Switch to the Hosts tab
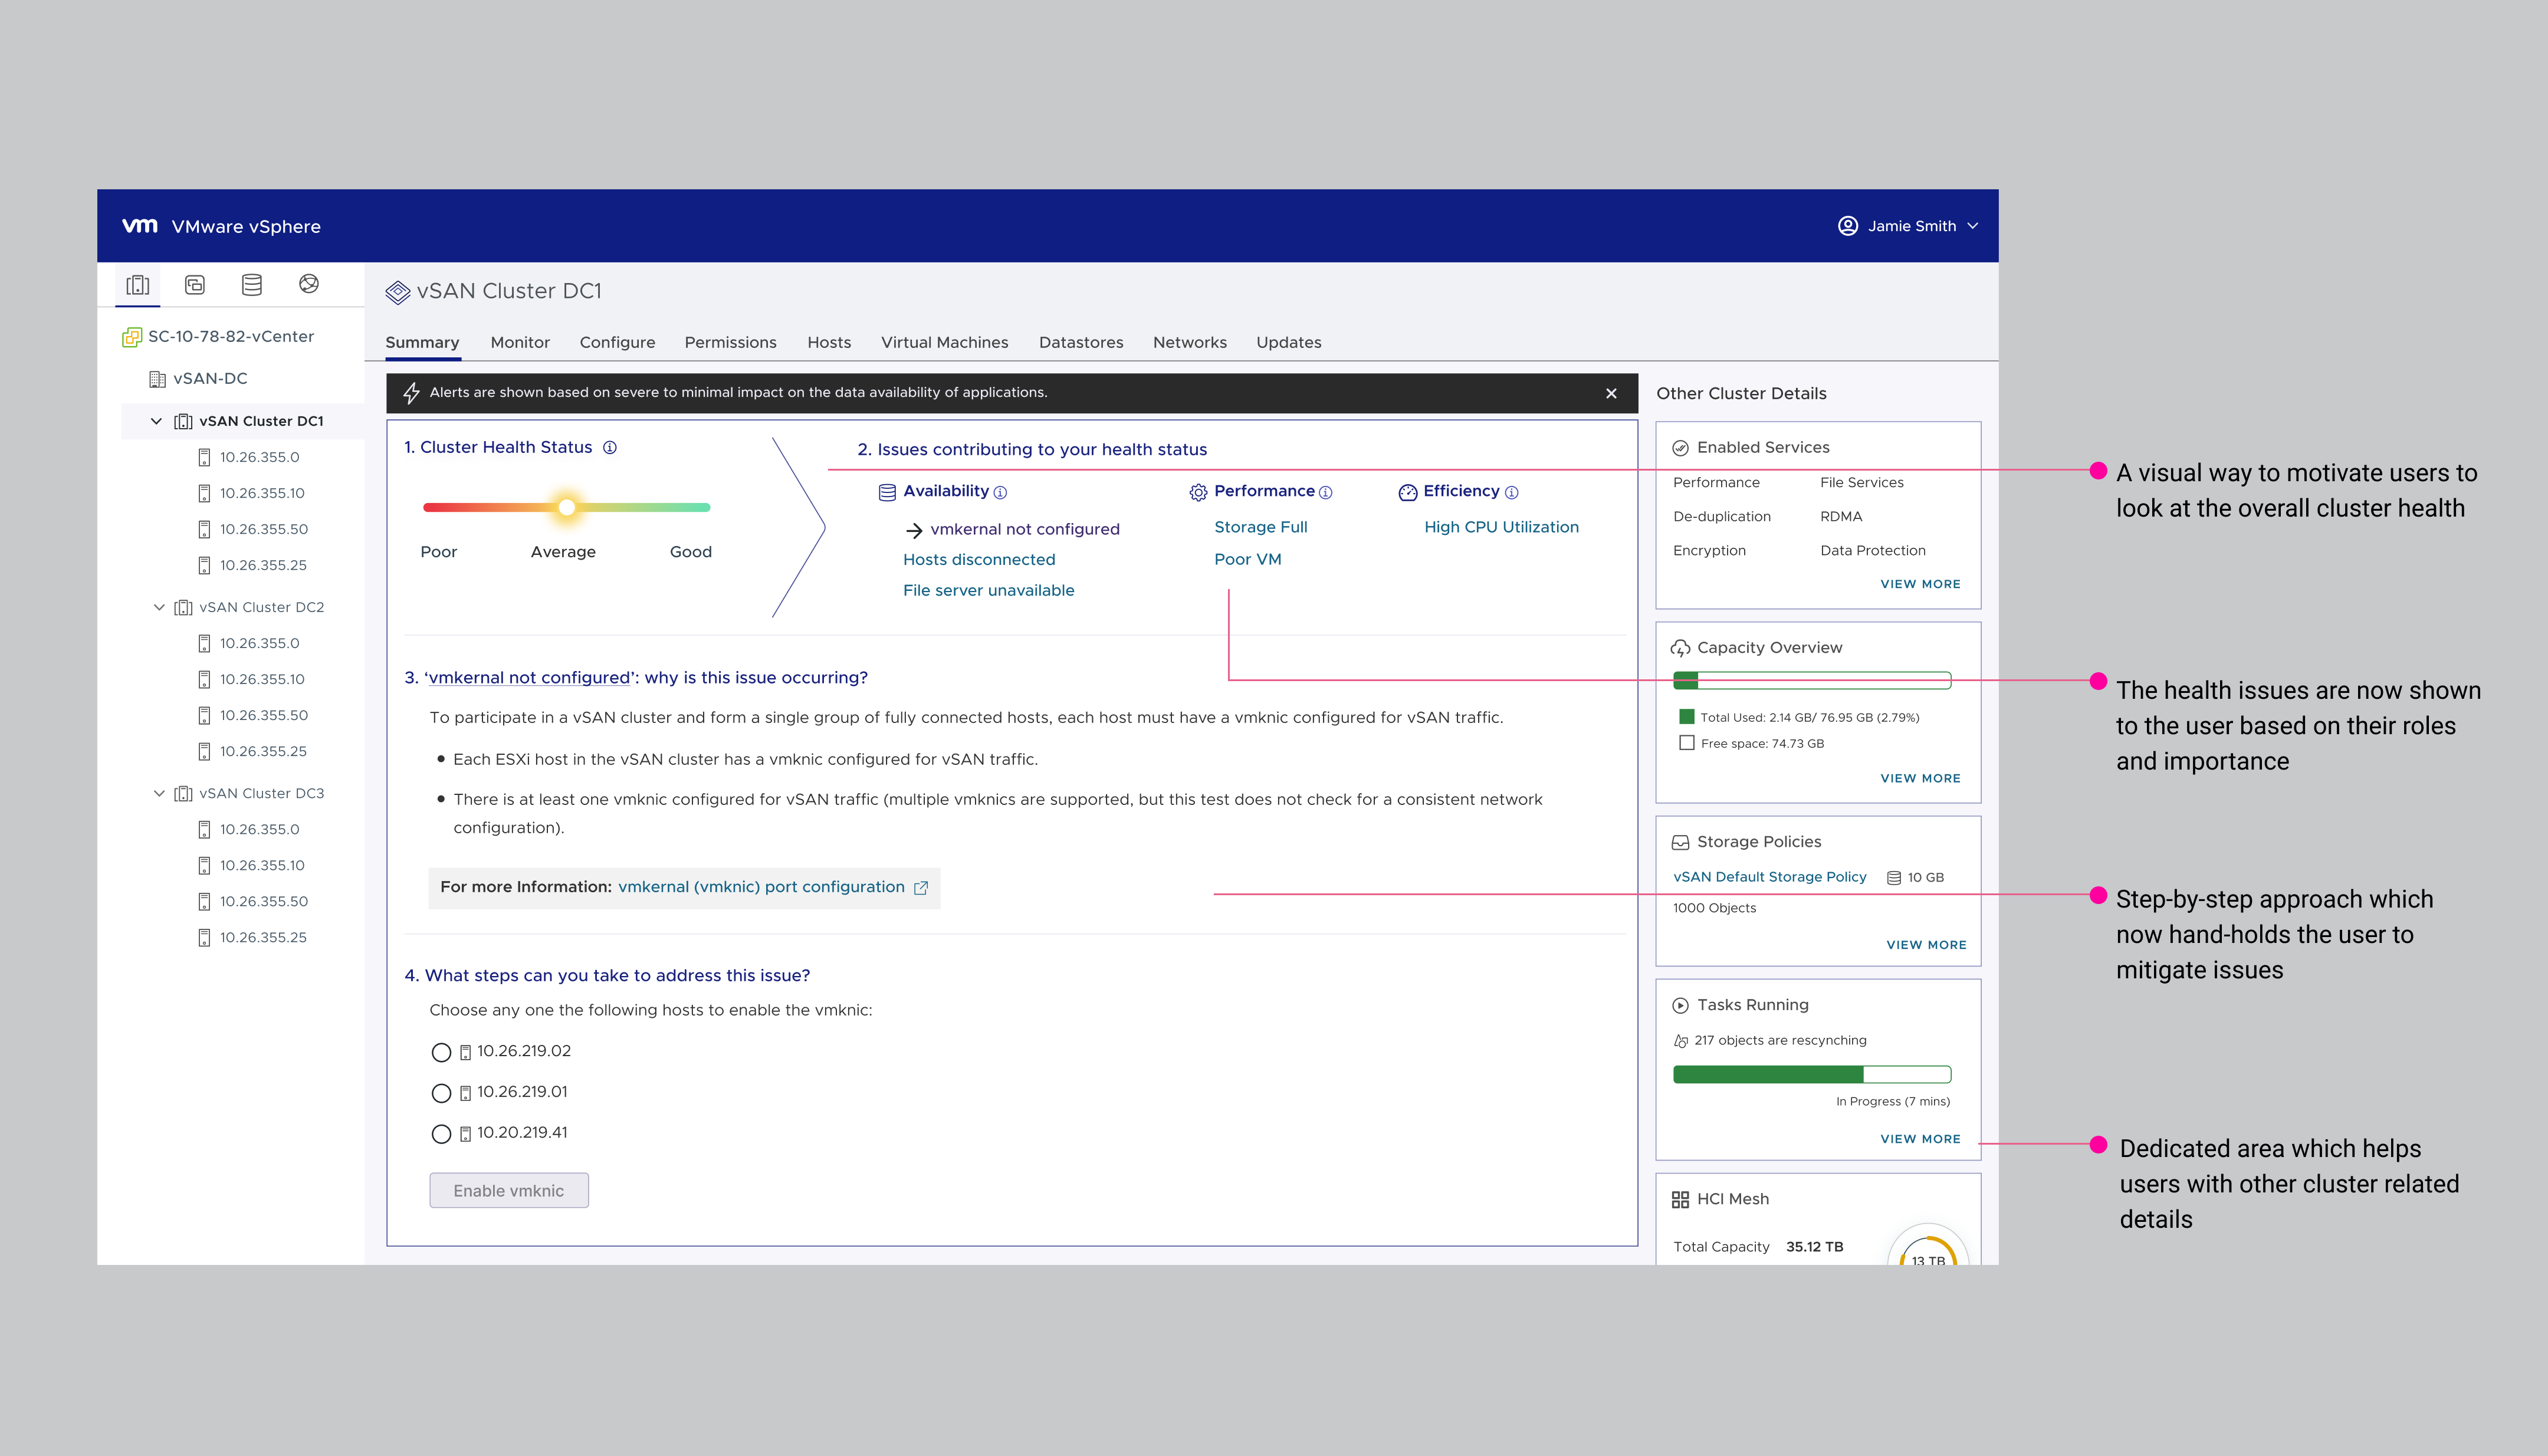This screenshot has height=1456, width=2548. coord(829,342)
